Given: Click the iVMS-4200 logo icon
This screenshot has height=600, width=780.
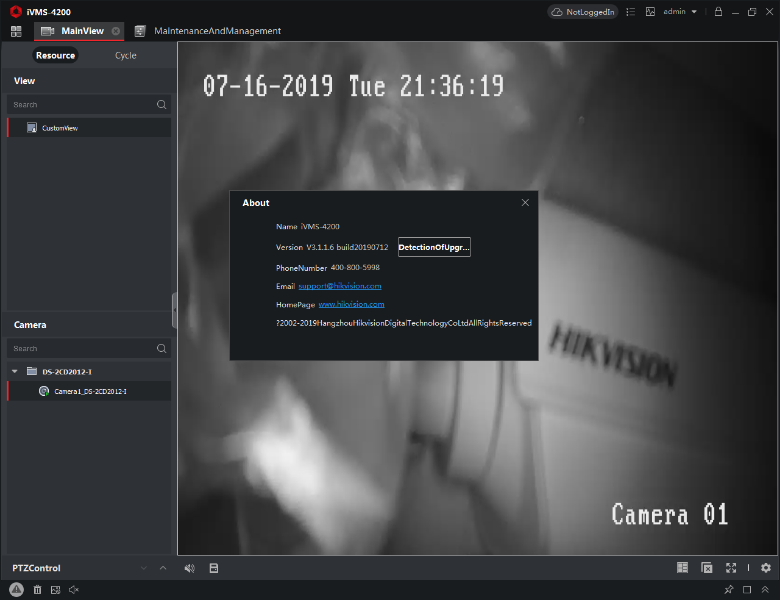Looking at the screenshot, I should pyautogui.click(x=16, y=11).
